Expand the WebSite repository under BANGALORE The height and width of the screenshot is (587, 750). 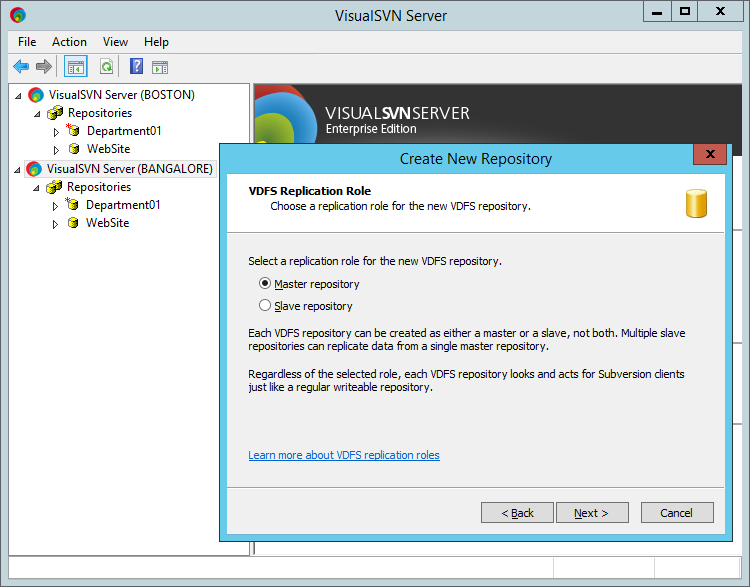click(x=55, y=224)
